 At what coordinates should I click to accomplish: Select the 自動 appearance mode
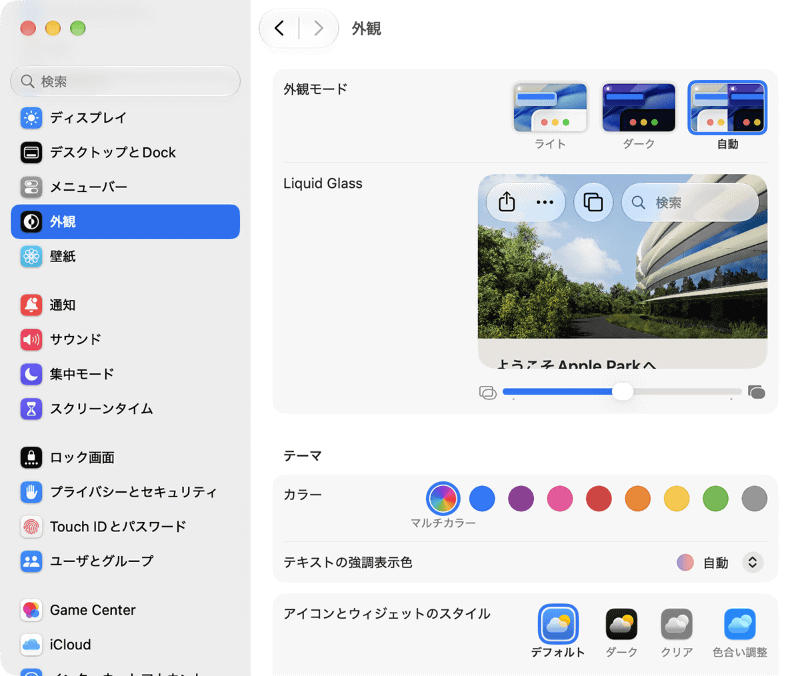tap(728, 116)
